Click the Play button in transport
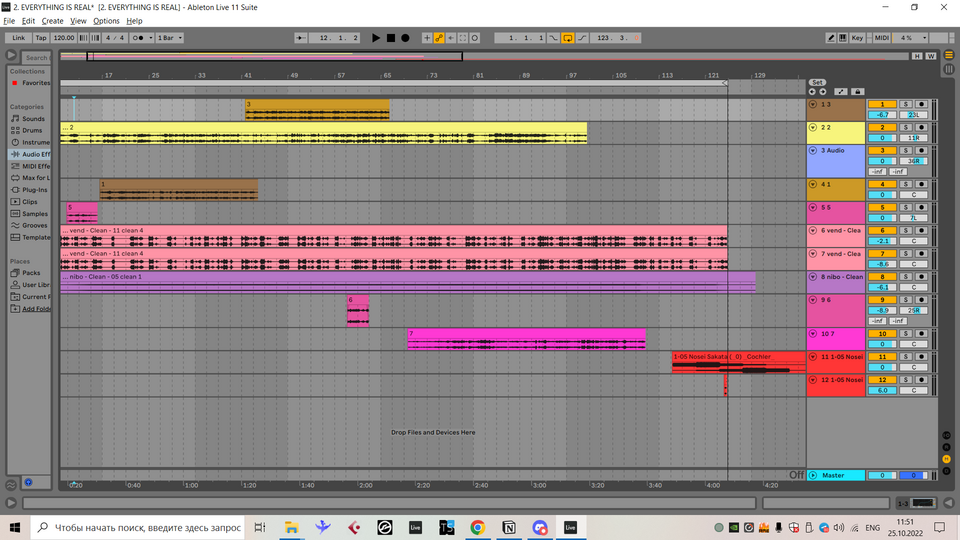Screen dimensions: 960x540 coord(376,38)
